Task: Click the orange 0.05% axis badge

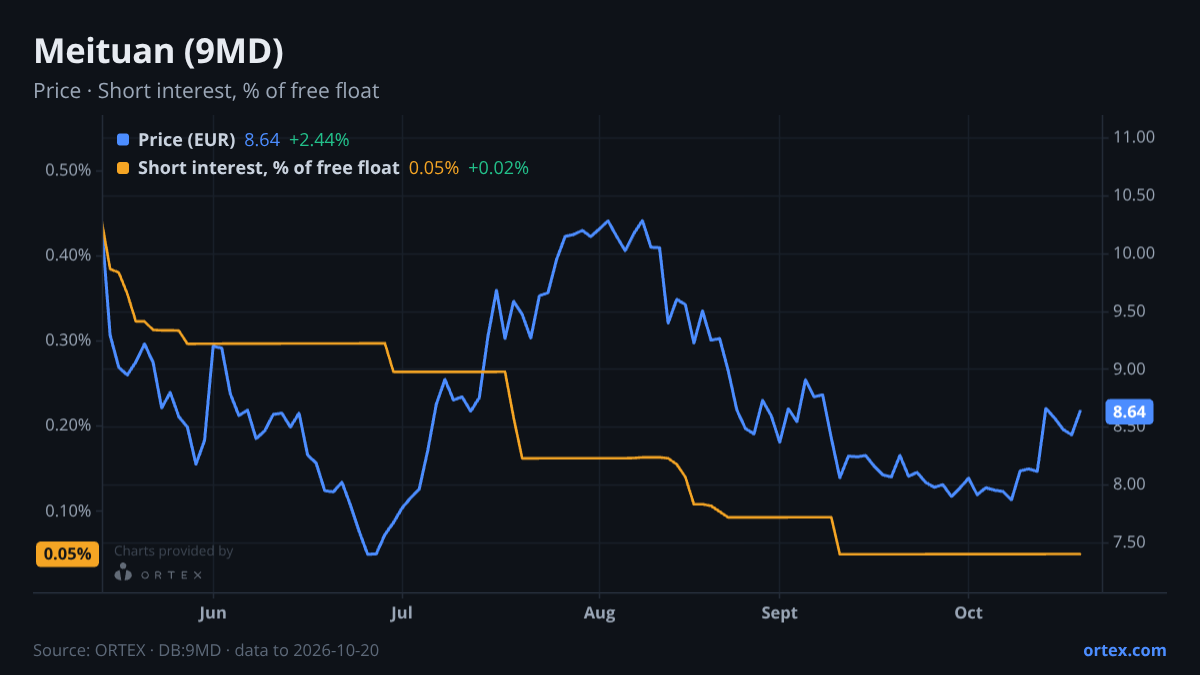Action: coord(68,554)
